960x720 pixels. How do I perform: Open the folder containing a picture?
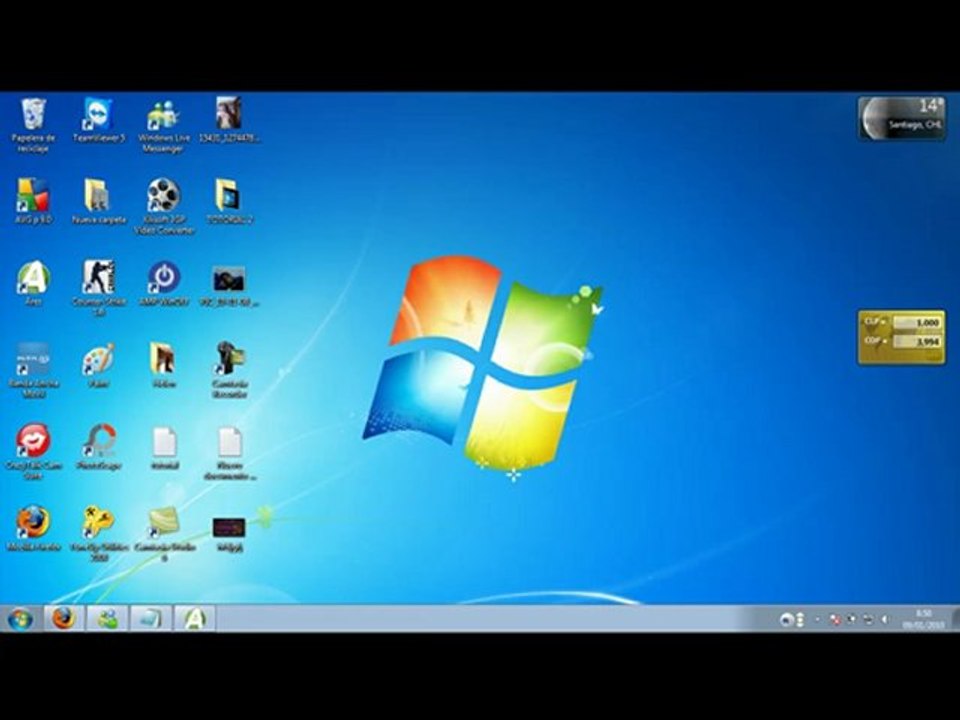163,365
